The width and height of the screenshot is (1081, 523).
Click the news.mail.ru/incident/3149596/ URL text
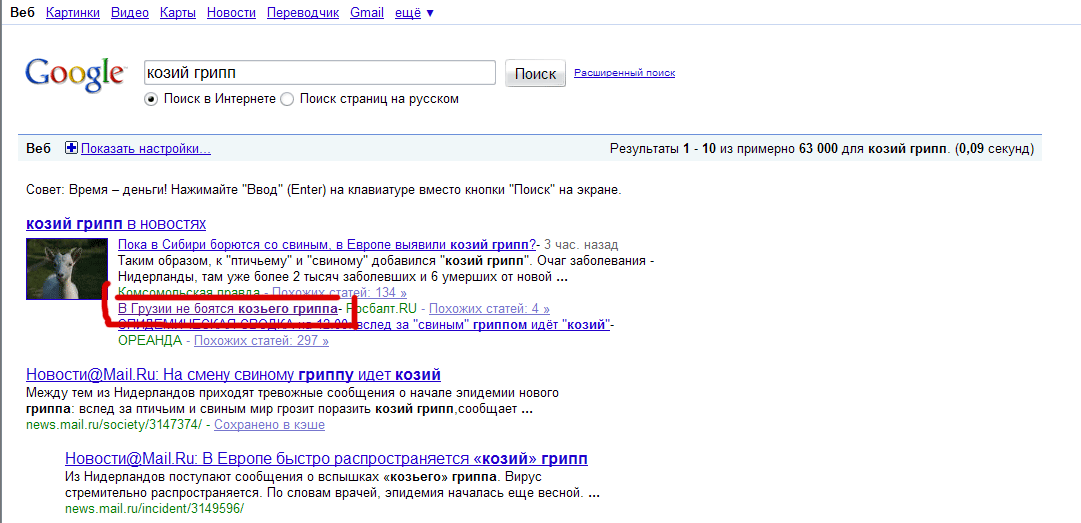(x=154, y=509)
